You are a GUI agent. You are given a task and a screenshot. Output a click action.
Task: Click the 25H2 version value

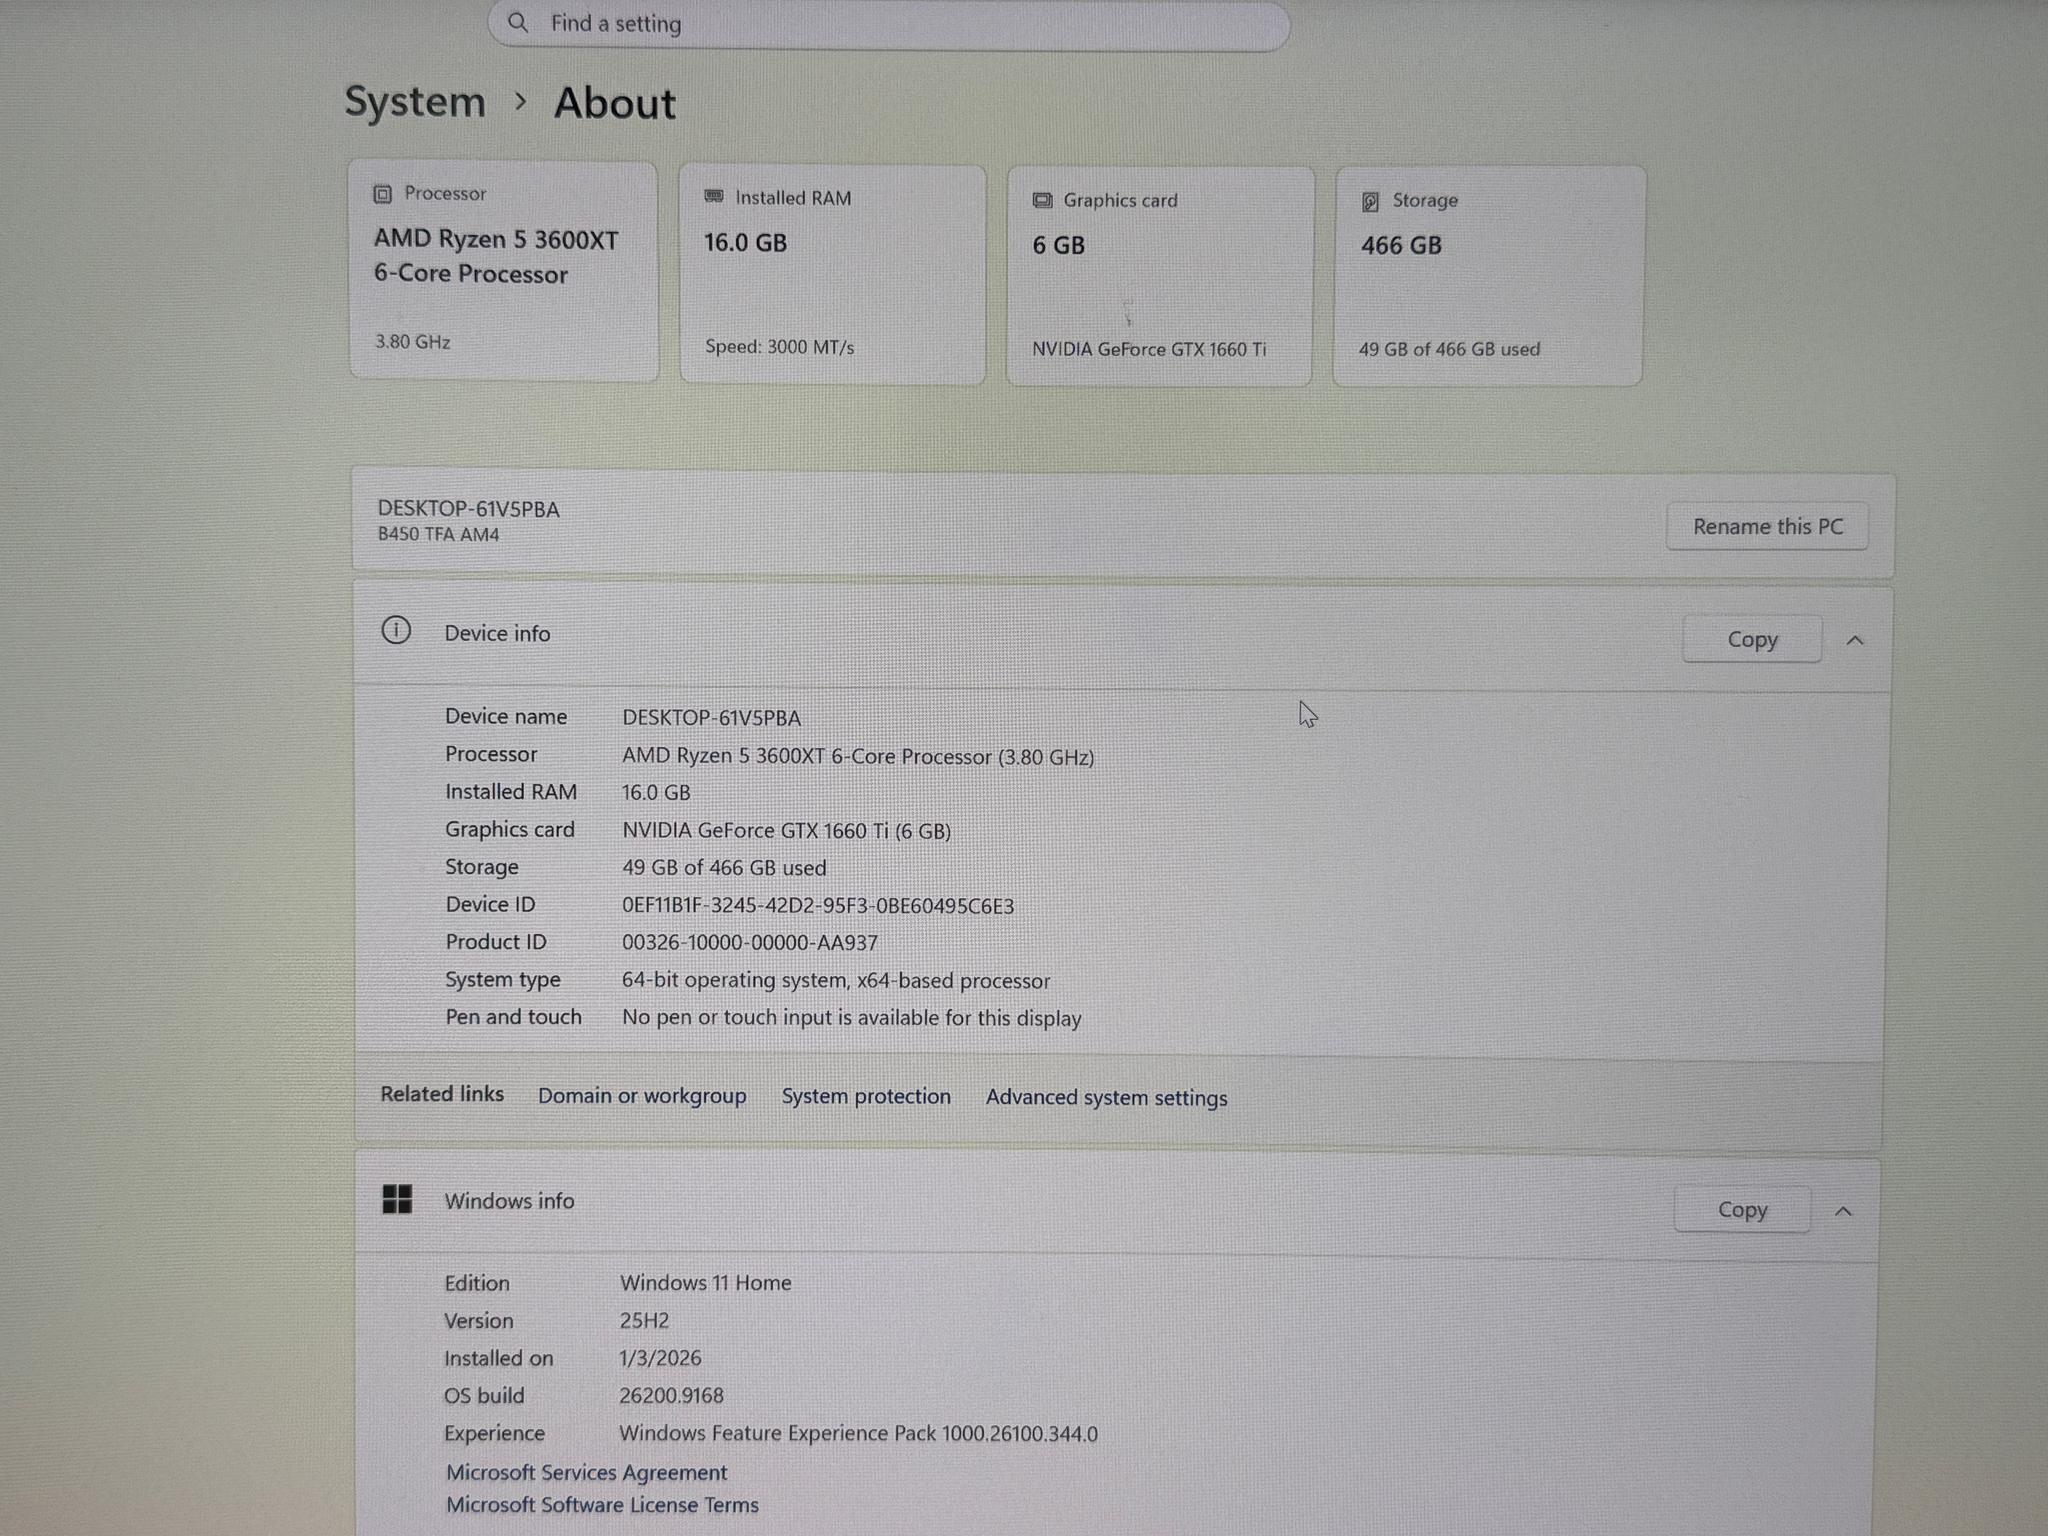(644, 1320)
